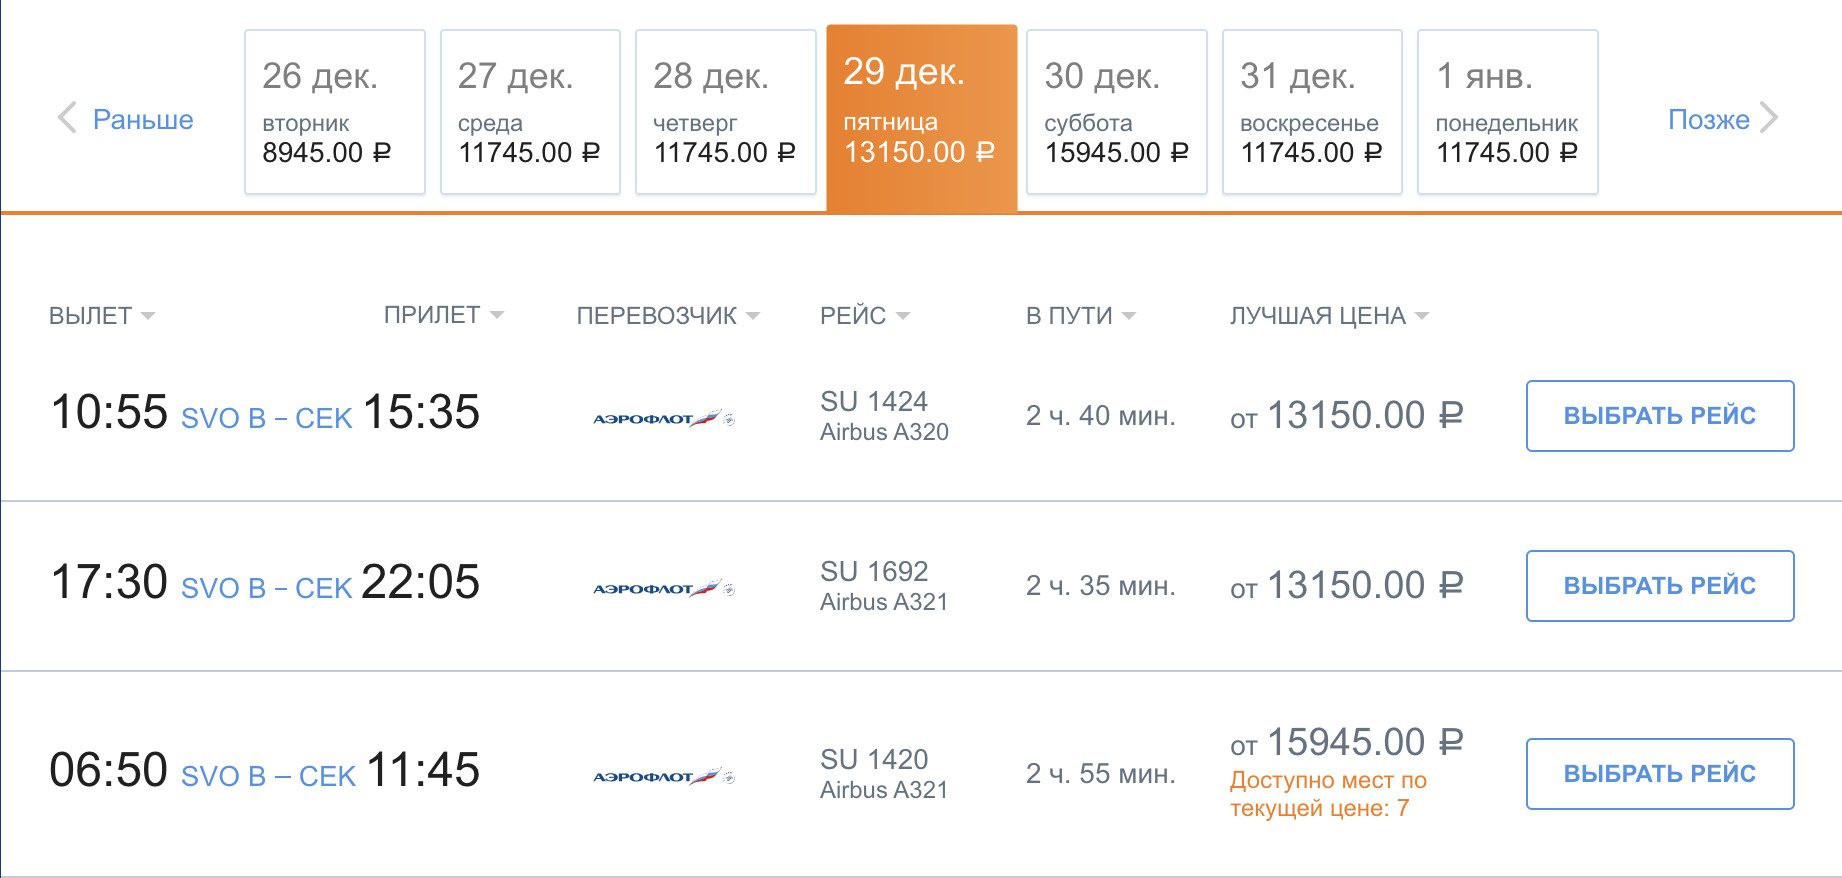
Task: Click the left chevron next to Раньше
Action: click(x=67, y=118)
